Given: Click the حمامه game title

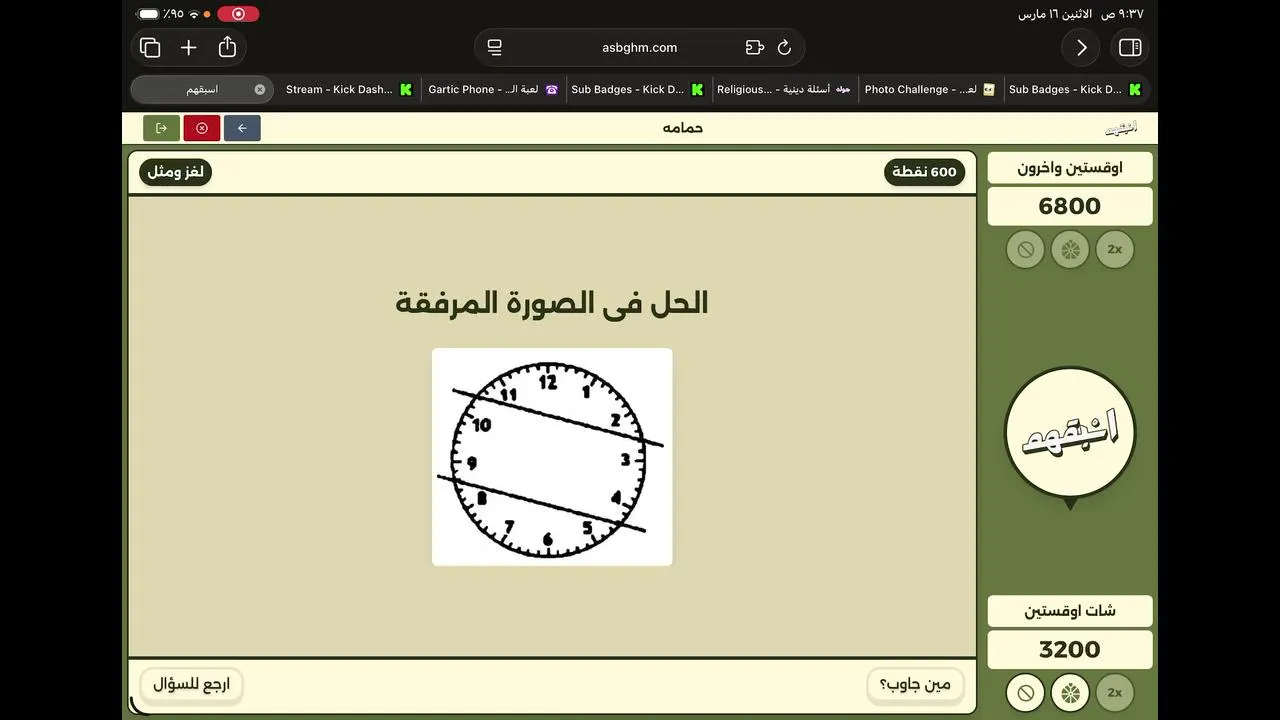Looking at the screenshot, I should click(x=683, y=128).
